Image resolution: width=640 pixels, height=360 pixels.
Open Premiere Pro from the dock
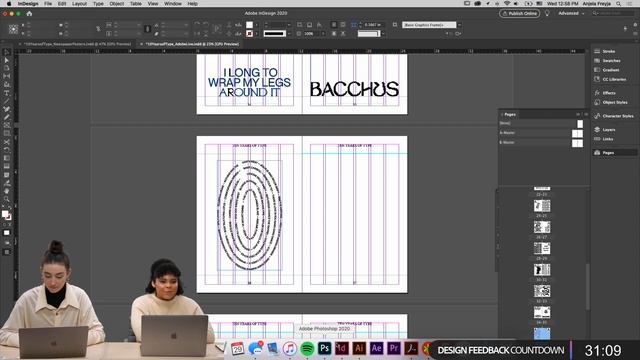click(x=394, y=348)
